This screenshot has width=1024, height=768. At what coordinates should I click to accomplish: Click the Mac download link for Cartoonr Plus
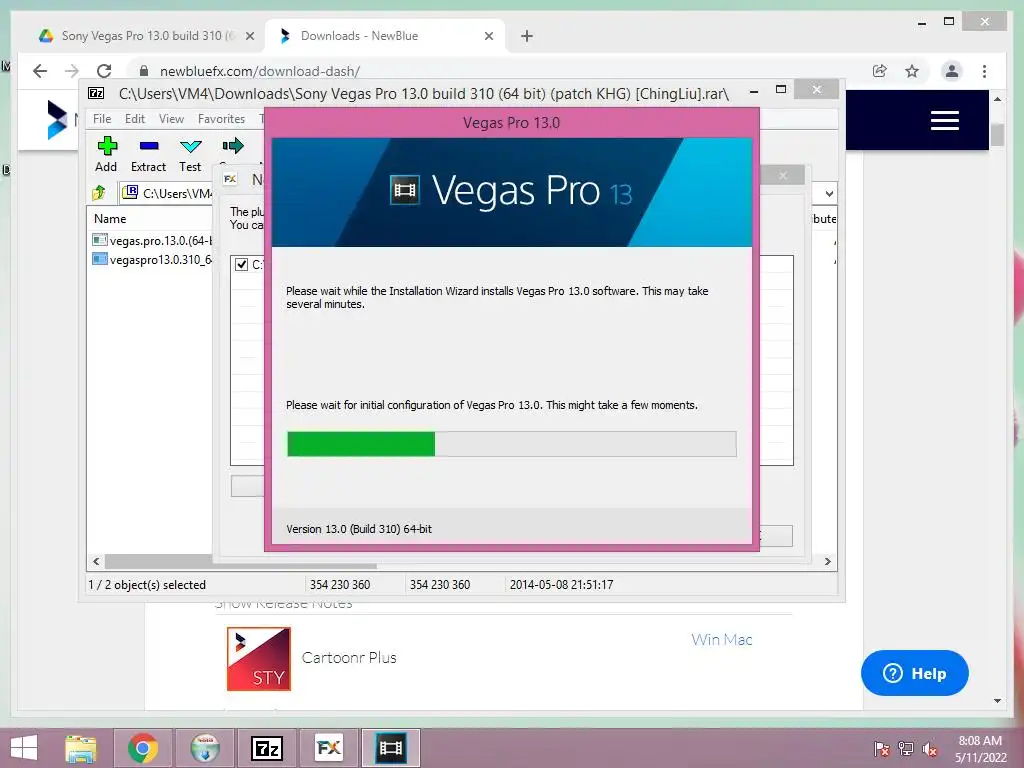tap(738, 639)
